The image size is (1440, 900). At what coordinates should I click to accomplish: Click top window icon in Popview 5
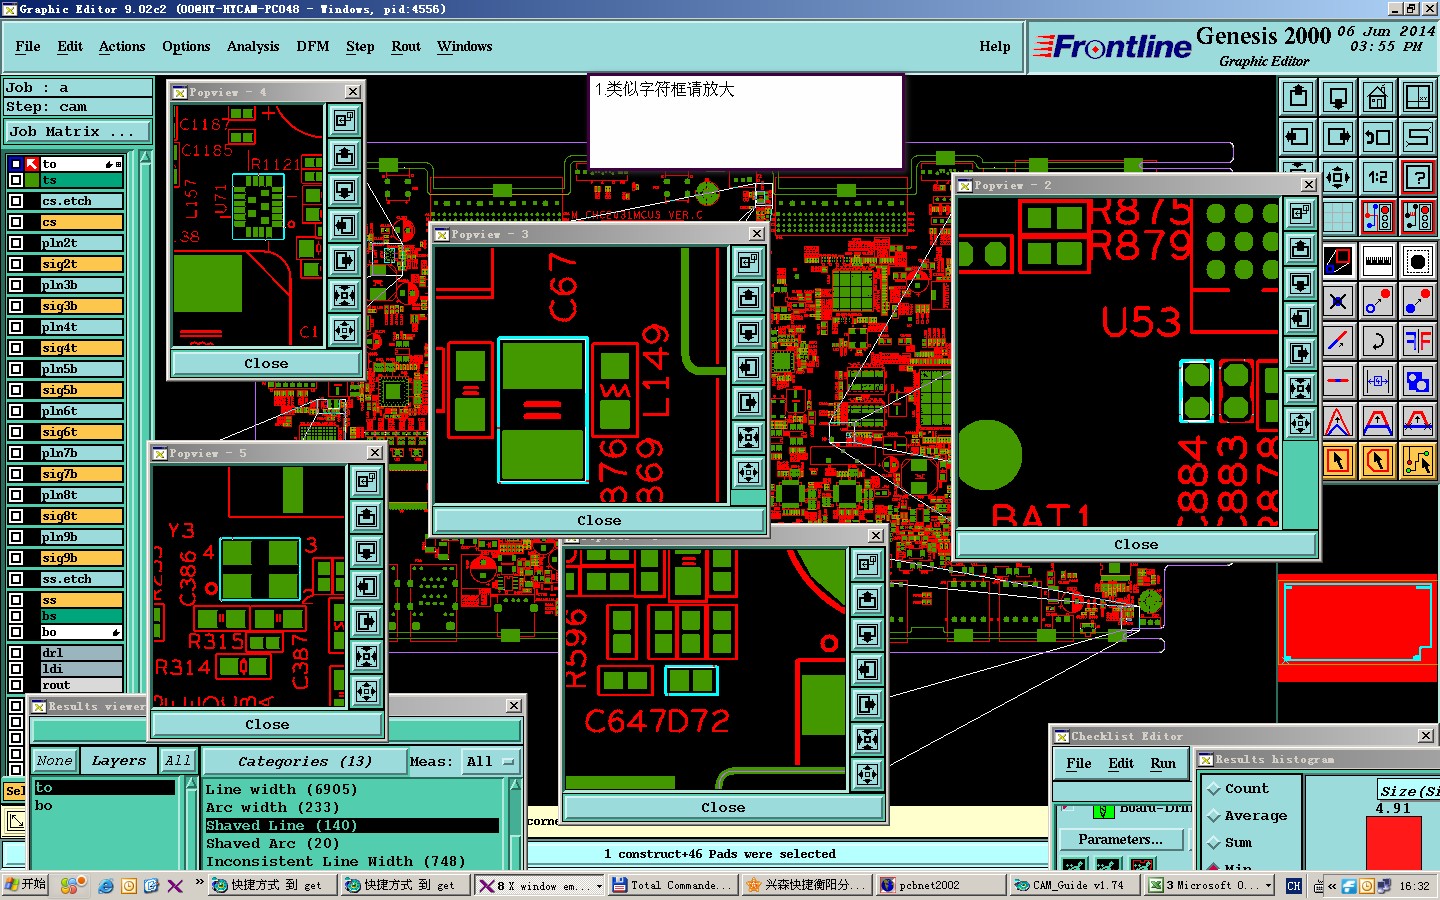366,481
